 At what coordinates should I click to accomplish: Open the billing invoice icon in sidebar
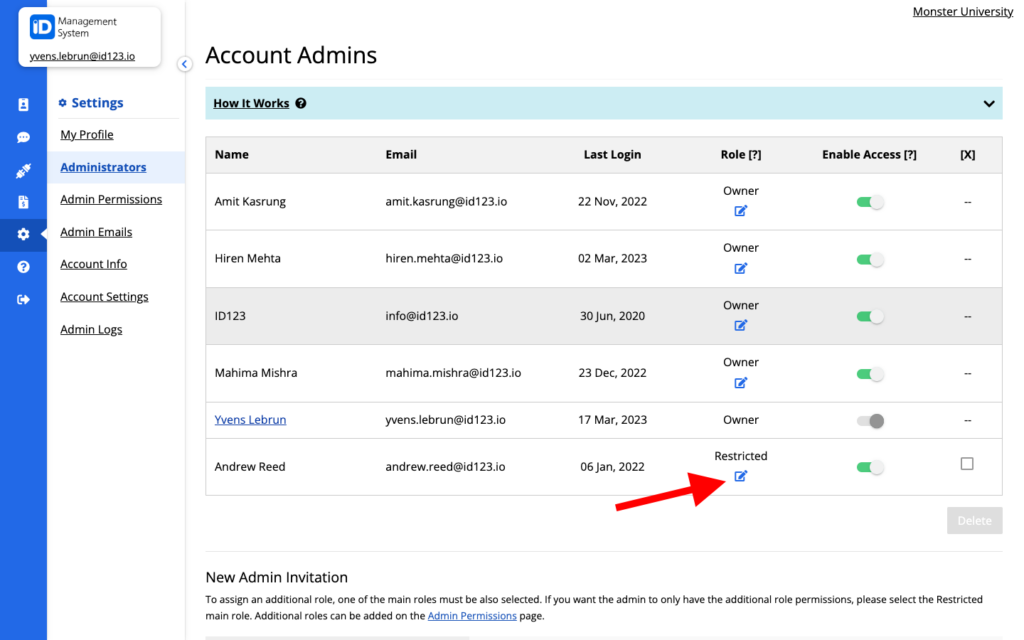tap(23, 202)
